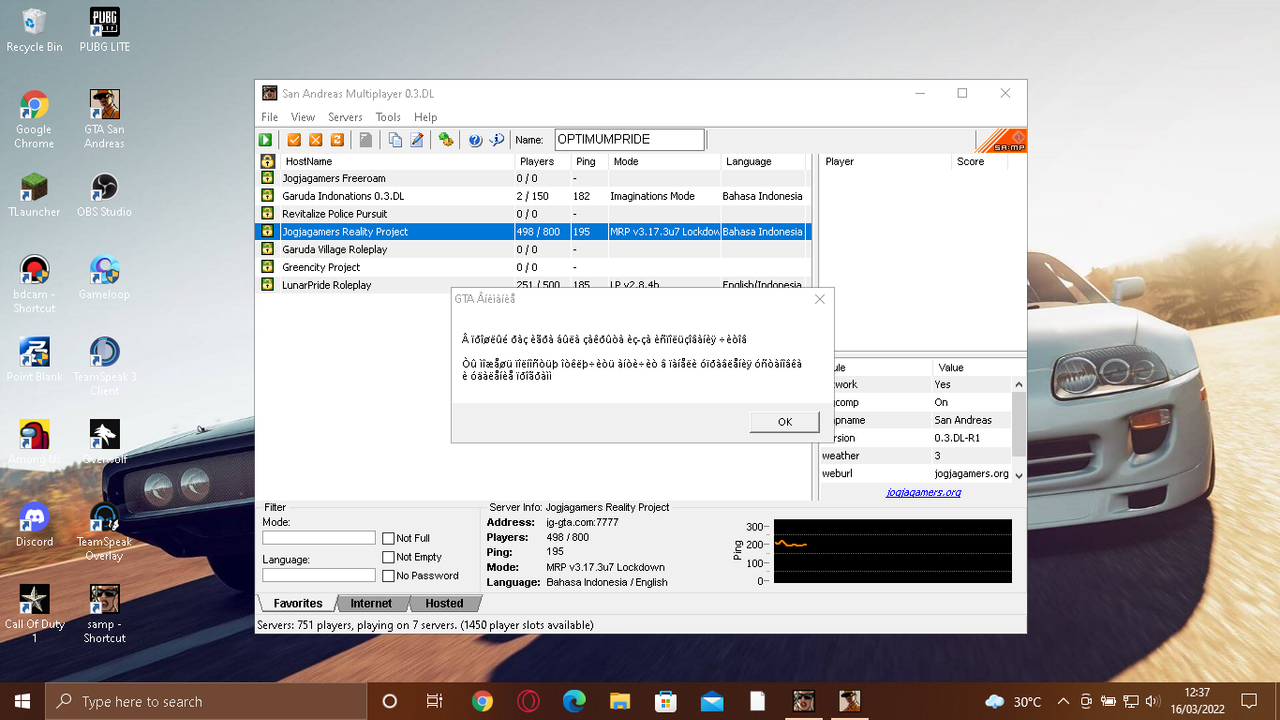Image resolution: width=1280 pixels, height=720 pixels.
Task: Click the orange refresh server icon
Action: click(337, 140)
